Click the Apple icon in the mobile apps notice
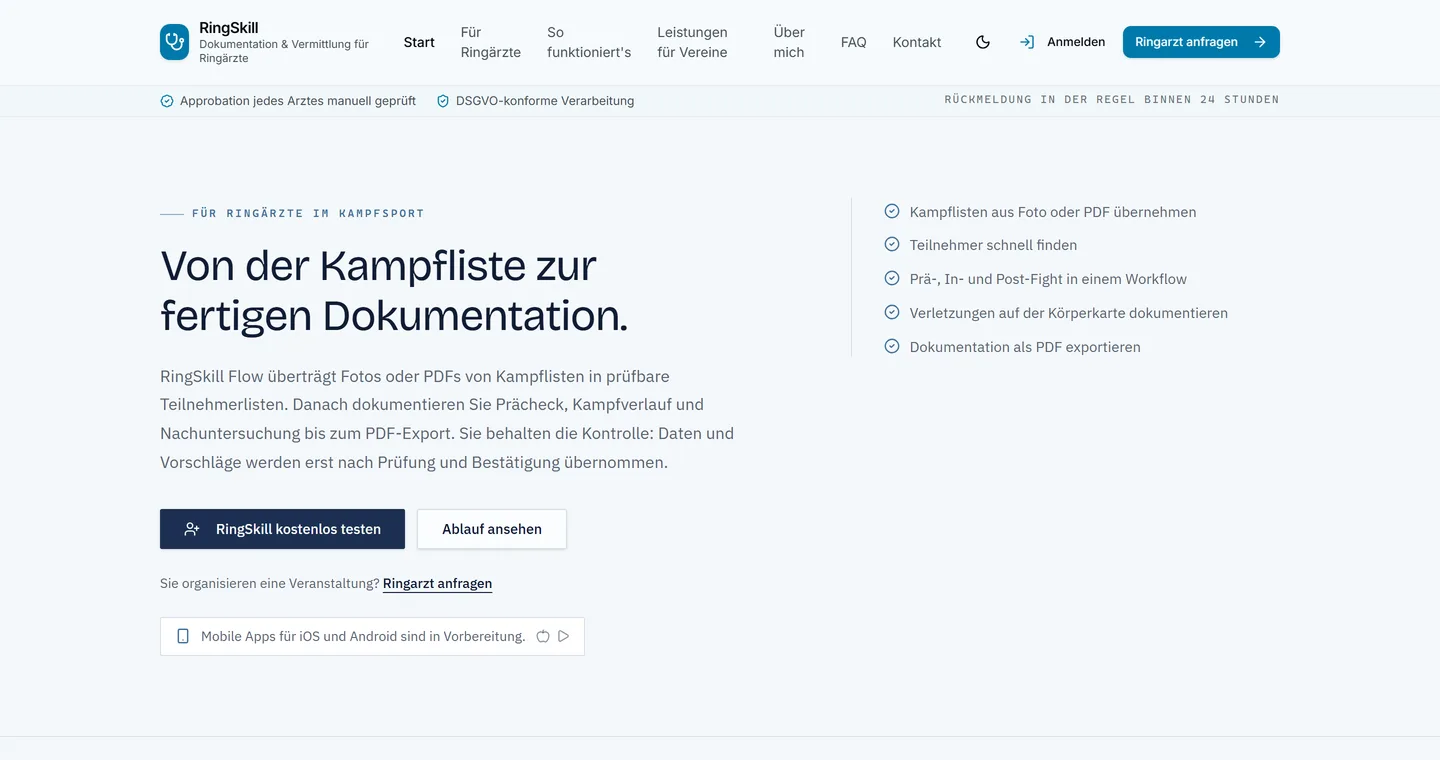 543,636
